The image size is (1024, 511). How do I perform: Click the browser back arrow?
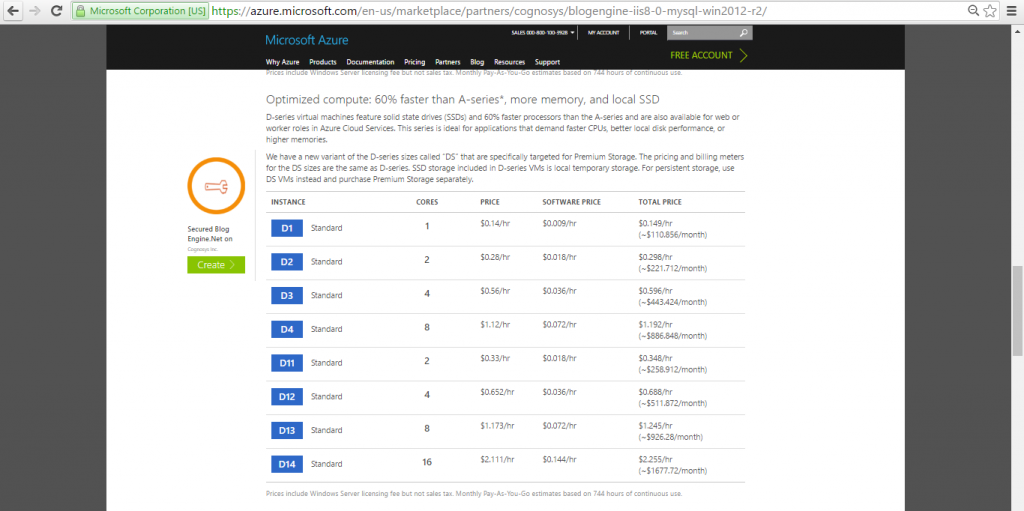pos(13,11)
